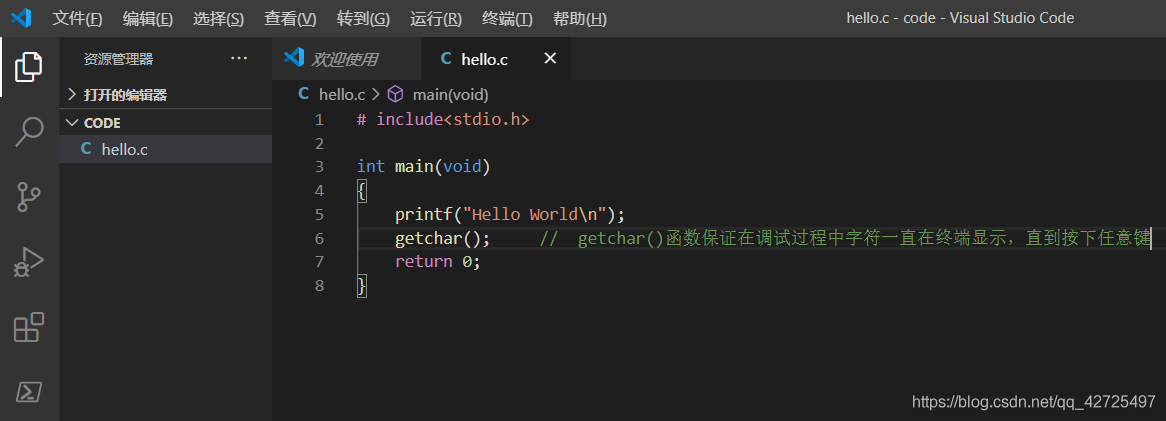Screen dimensions: 1166x421
Task: Click the VS Code logo icon
Action: pos(21,18)
